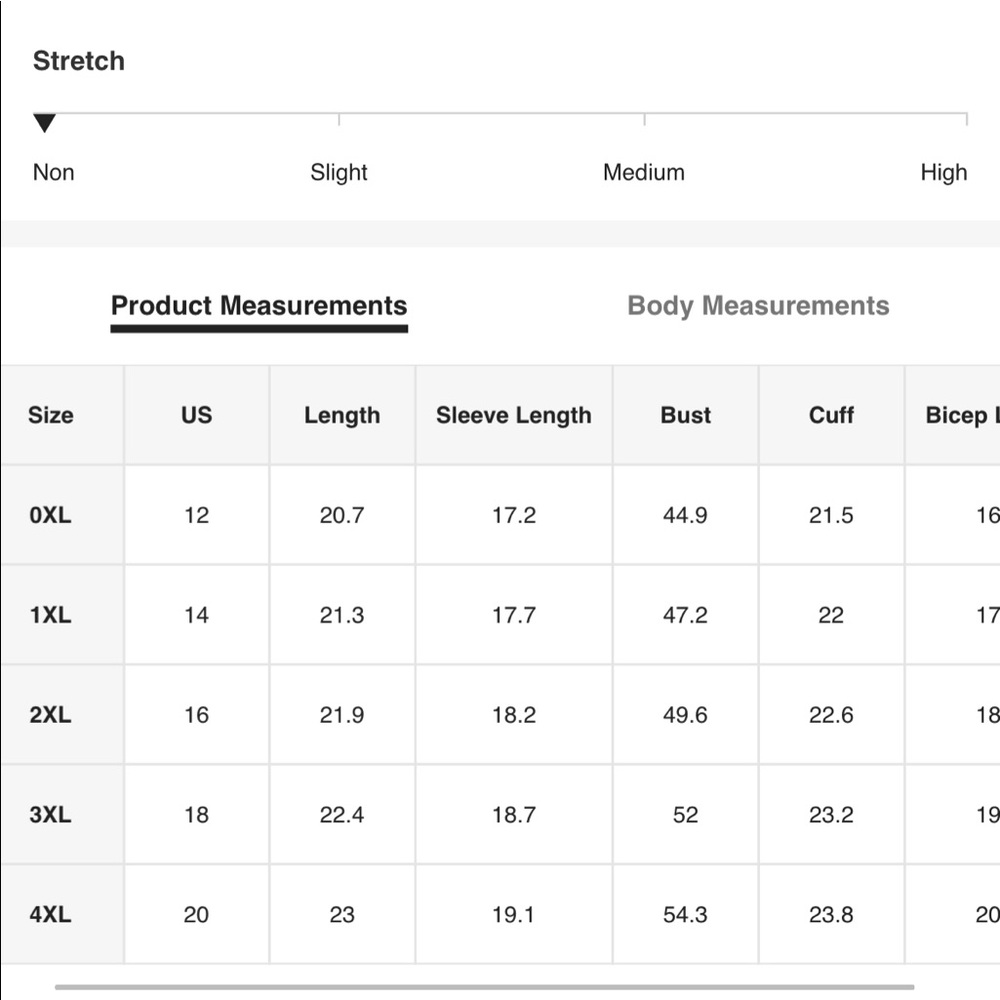Click the horizontal scrollbar under the table

coord(485,987)
